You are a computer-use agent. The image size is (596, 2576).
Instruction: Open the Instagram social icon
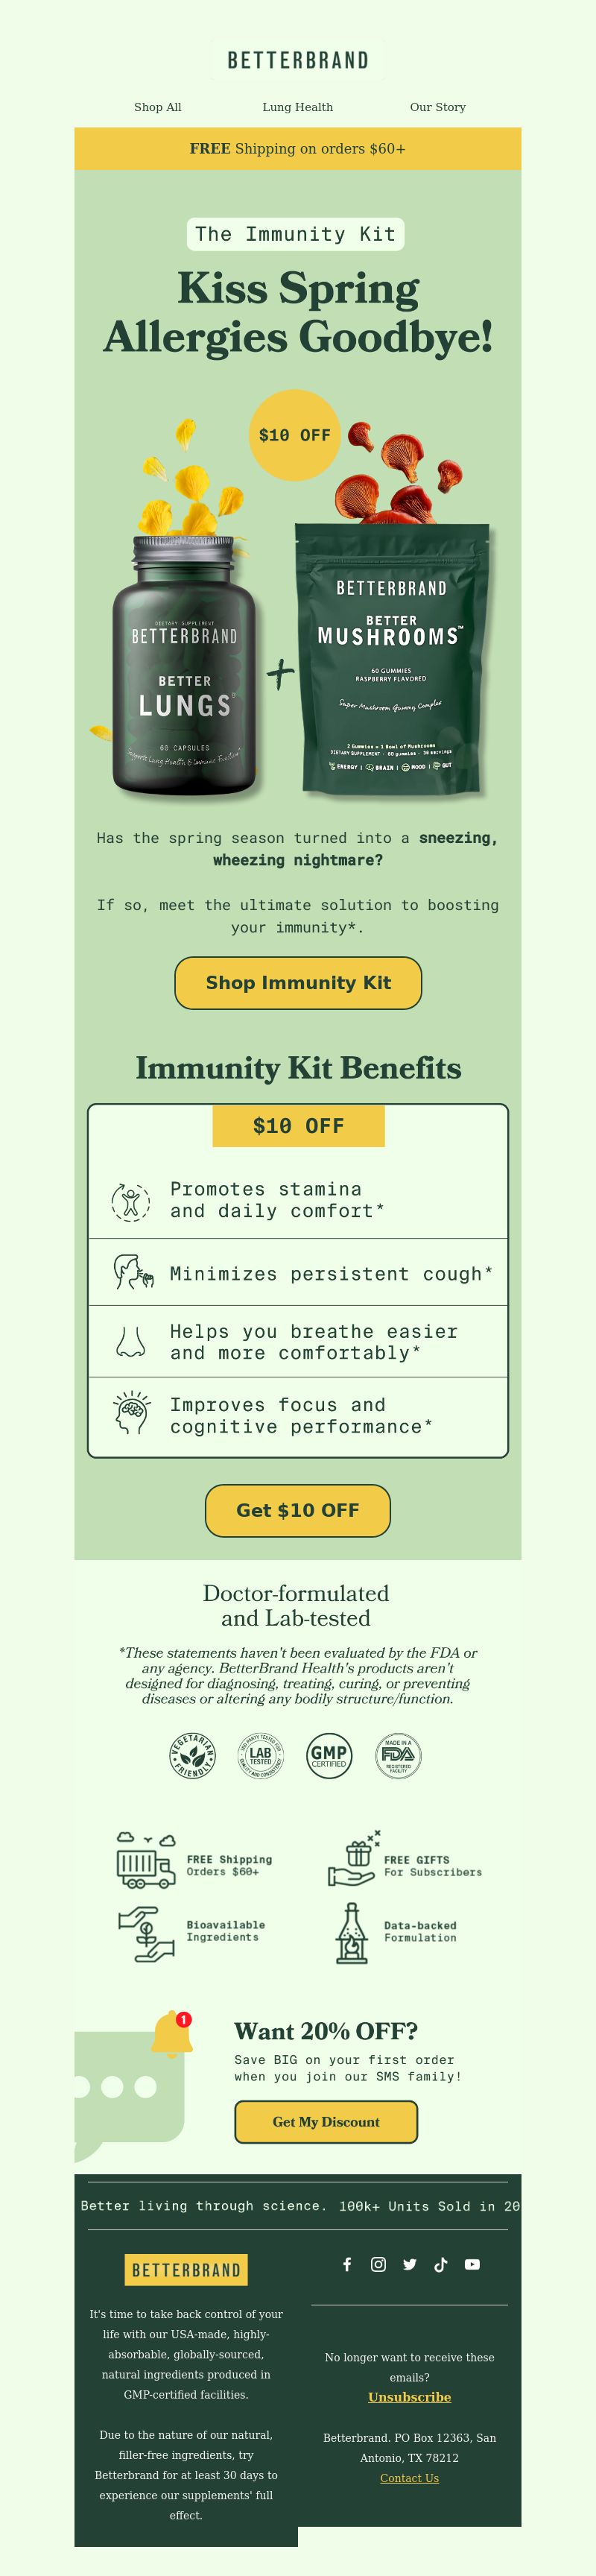pyautogui.click(x=378, y=2264)
